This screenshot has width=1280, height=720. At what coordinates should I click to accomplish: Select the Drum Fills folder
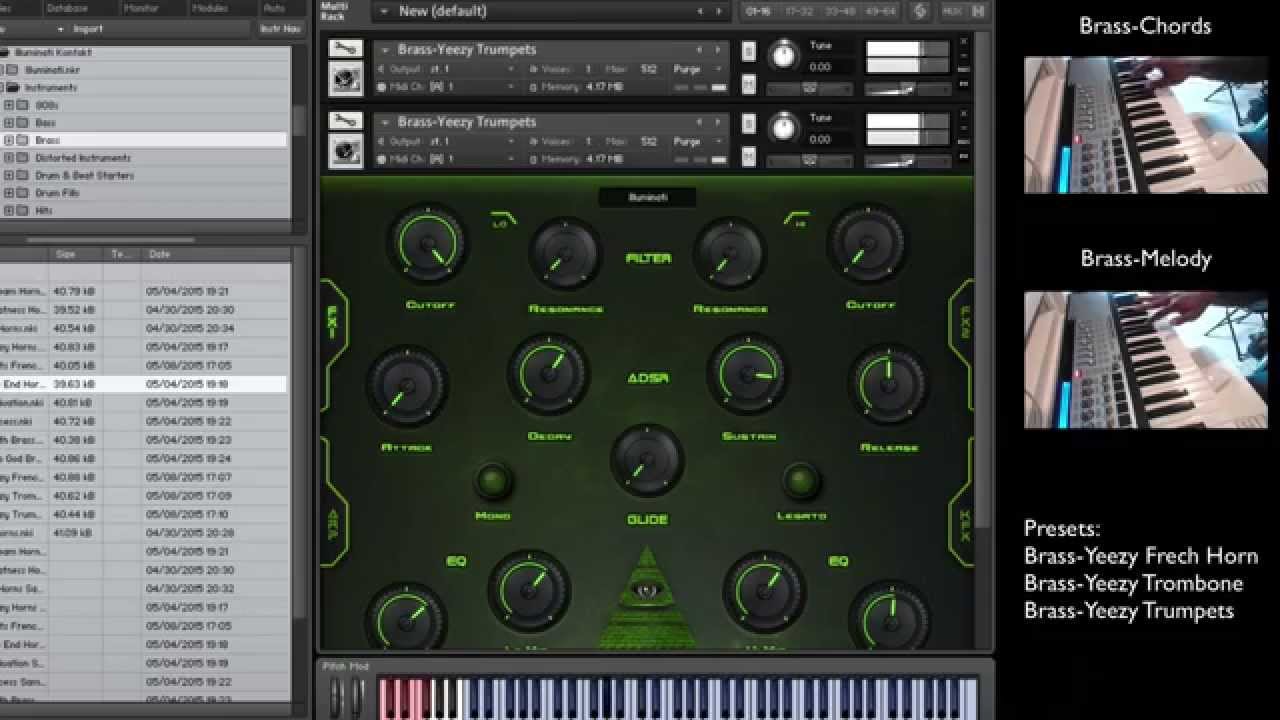coord(57,193)
